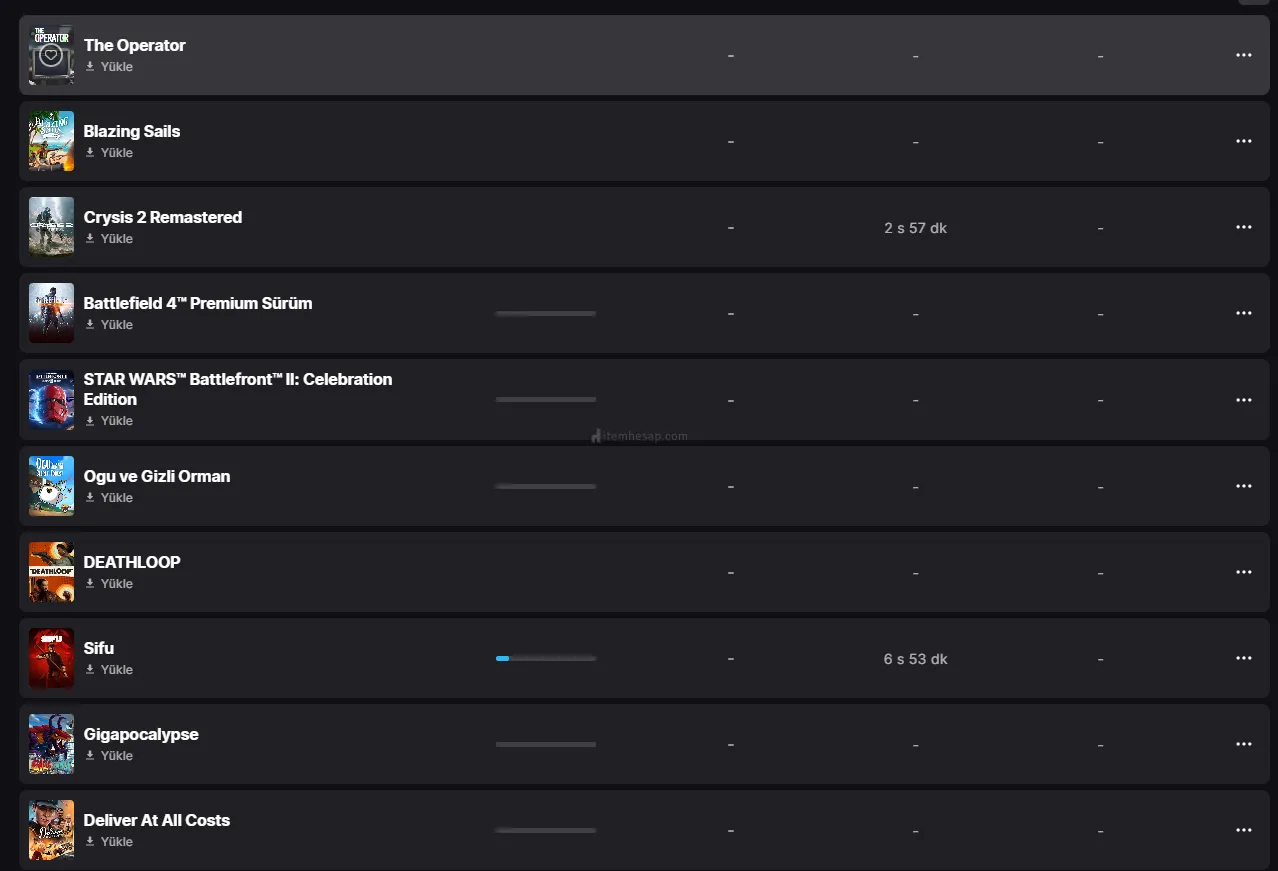Click the ellipsis icon for Gigapocalypse
The height and width of the screenshot is (871, 1278).
coord(1243,744)
